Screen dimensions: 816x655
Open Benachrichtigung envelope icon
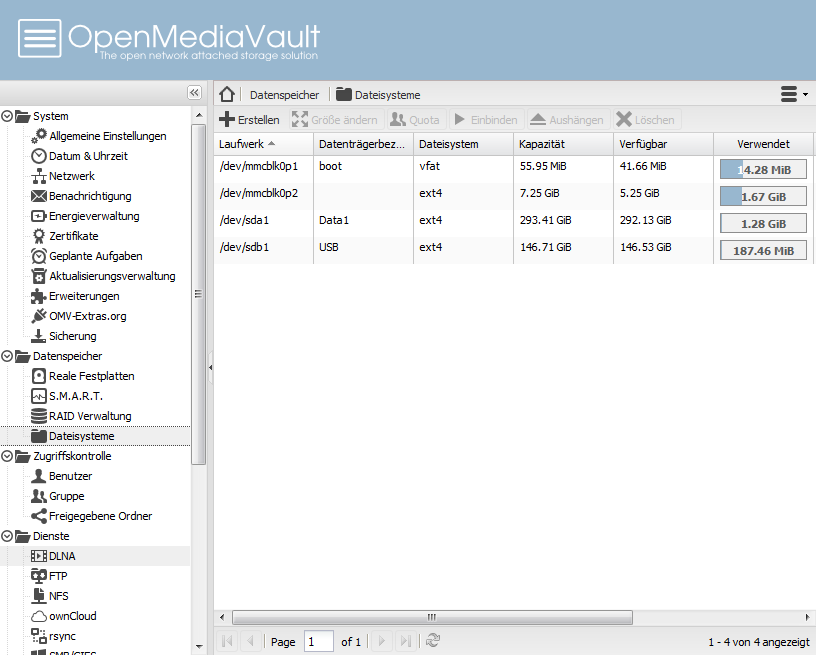(39, 196)
